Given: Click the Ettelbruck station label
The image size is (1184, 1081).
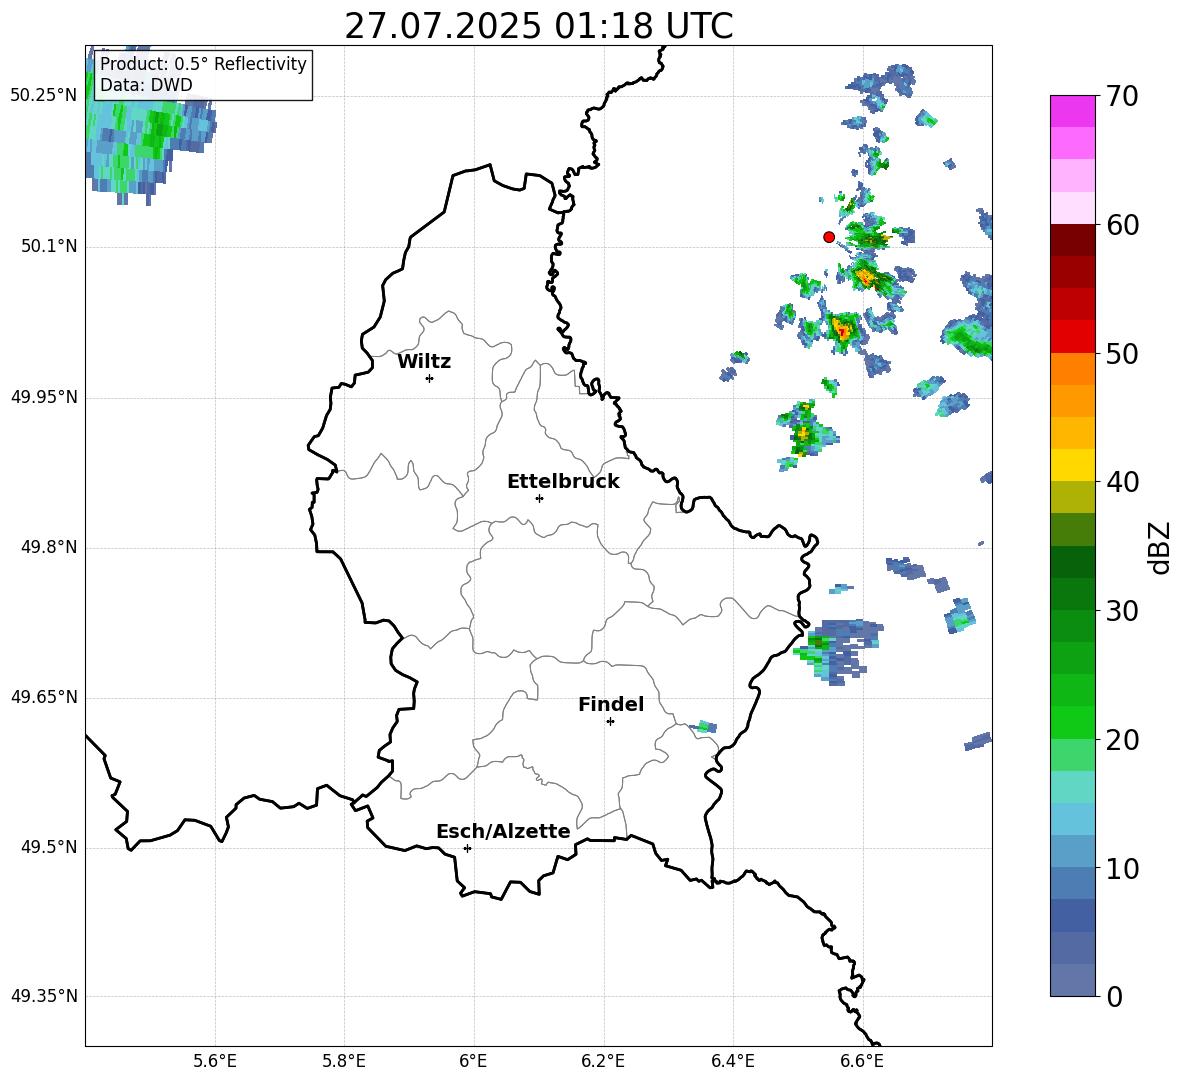Looking at the screenshot, I should point(563,482).
